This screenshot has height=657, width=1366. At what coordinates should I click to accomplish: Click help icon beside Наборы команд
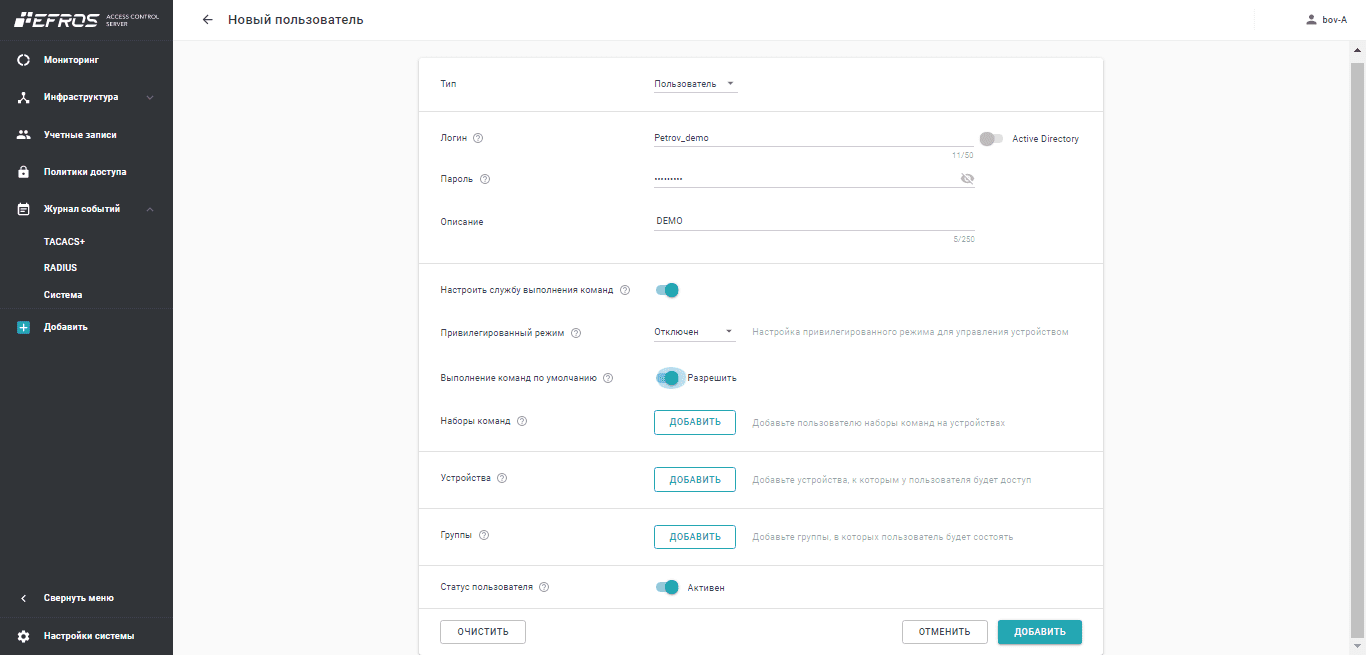click(x=522, y=421)
